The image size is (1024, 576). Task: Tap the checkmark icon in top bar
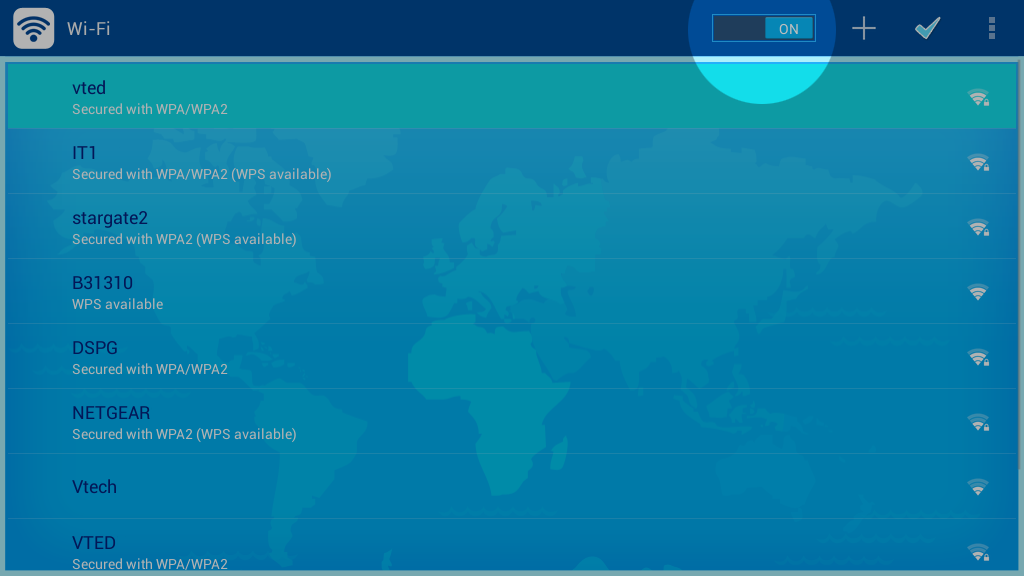click(927, 28)
